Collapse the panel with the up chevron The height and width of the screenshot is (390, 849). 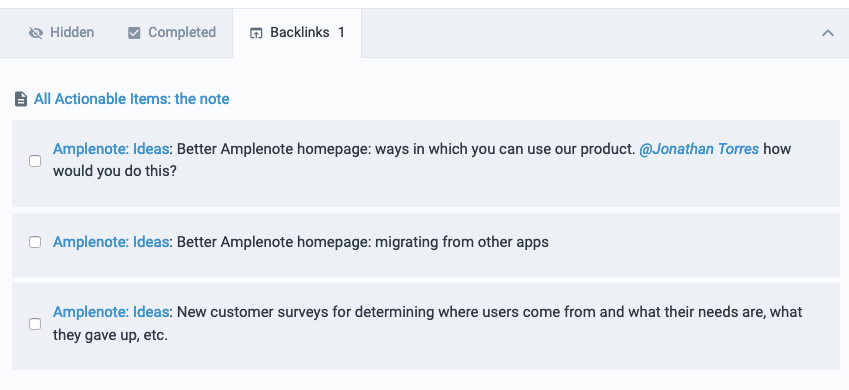[827, 33]
